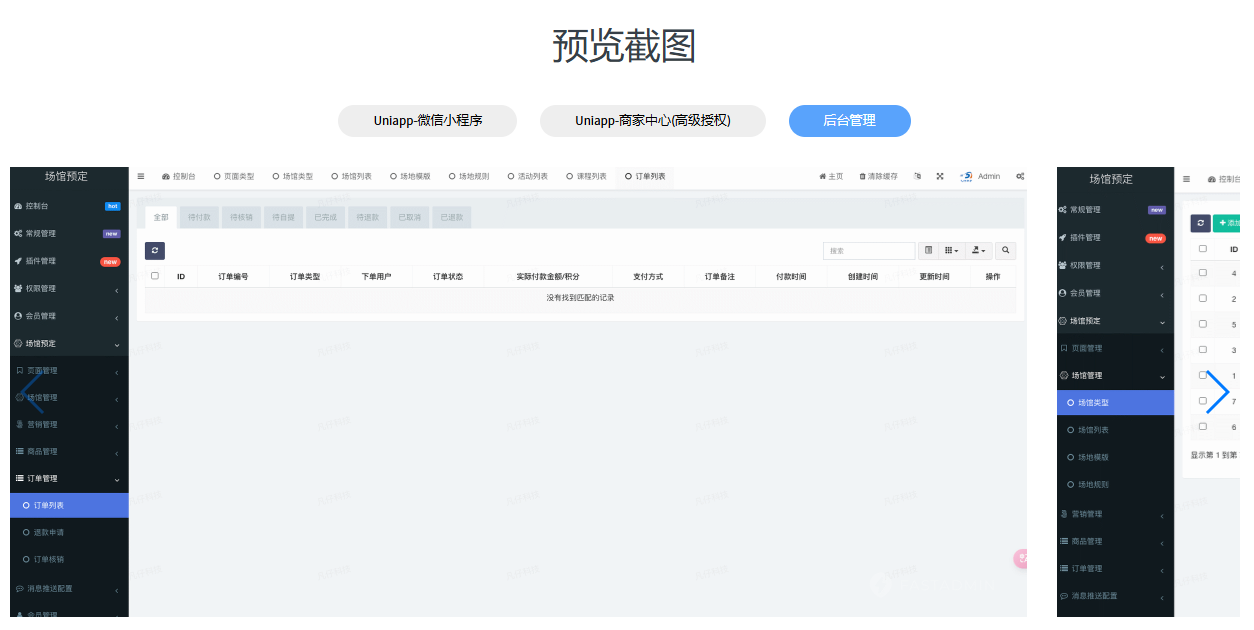Click the refresh button above the order table

click(155, 251)
